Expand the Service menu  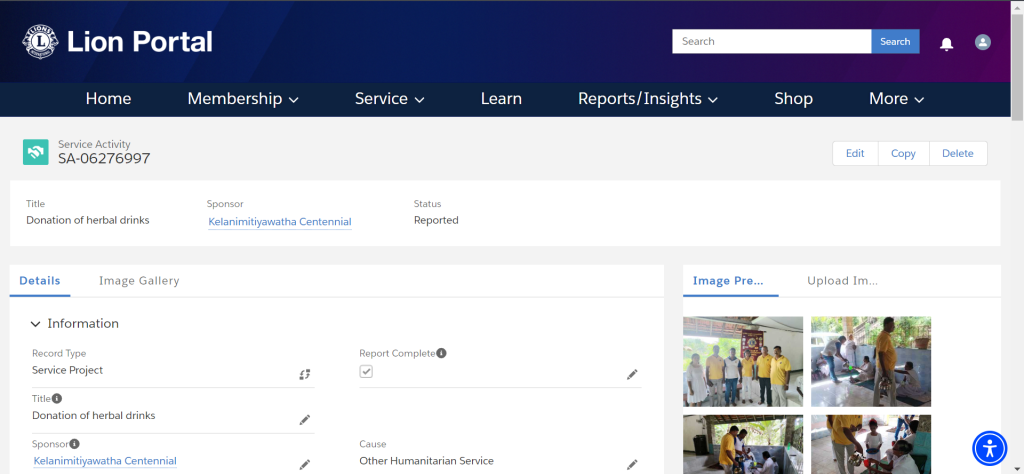pyautogui.click(x=390, y=99)
